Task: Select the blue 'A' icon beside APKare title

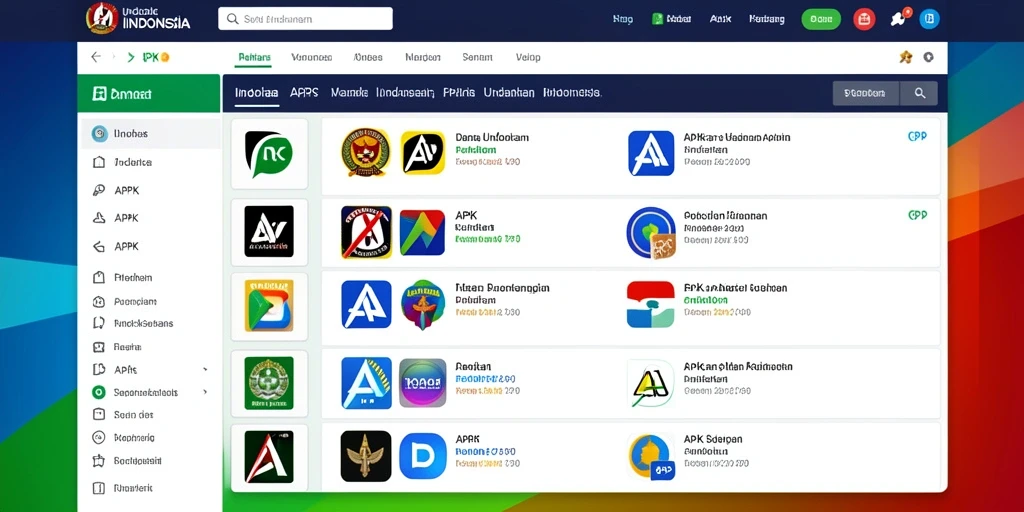Action: [651, 153]
